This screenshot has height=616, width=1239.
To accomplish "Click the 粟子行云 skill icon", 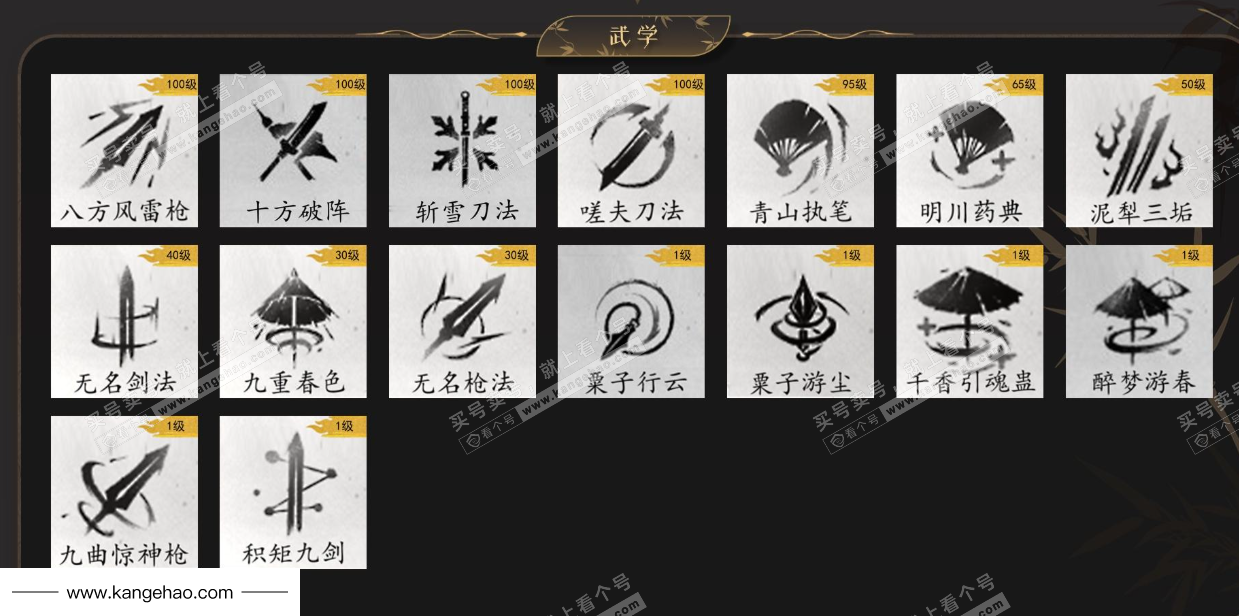I will (632, 322).
